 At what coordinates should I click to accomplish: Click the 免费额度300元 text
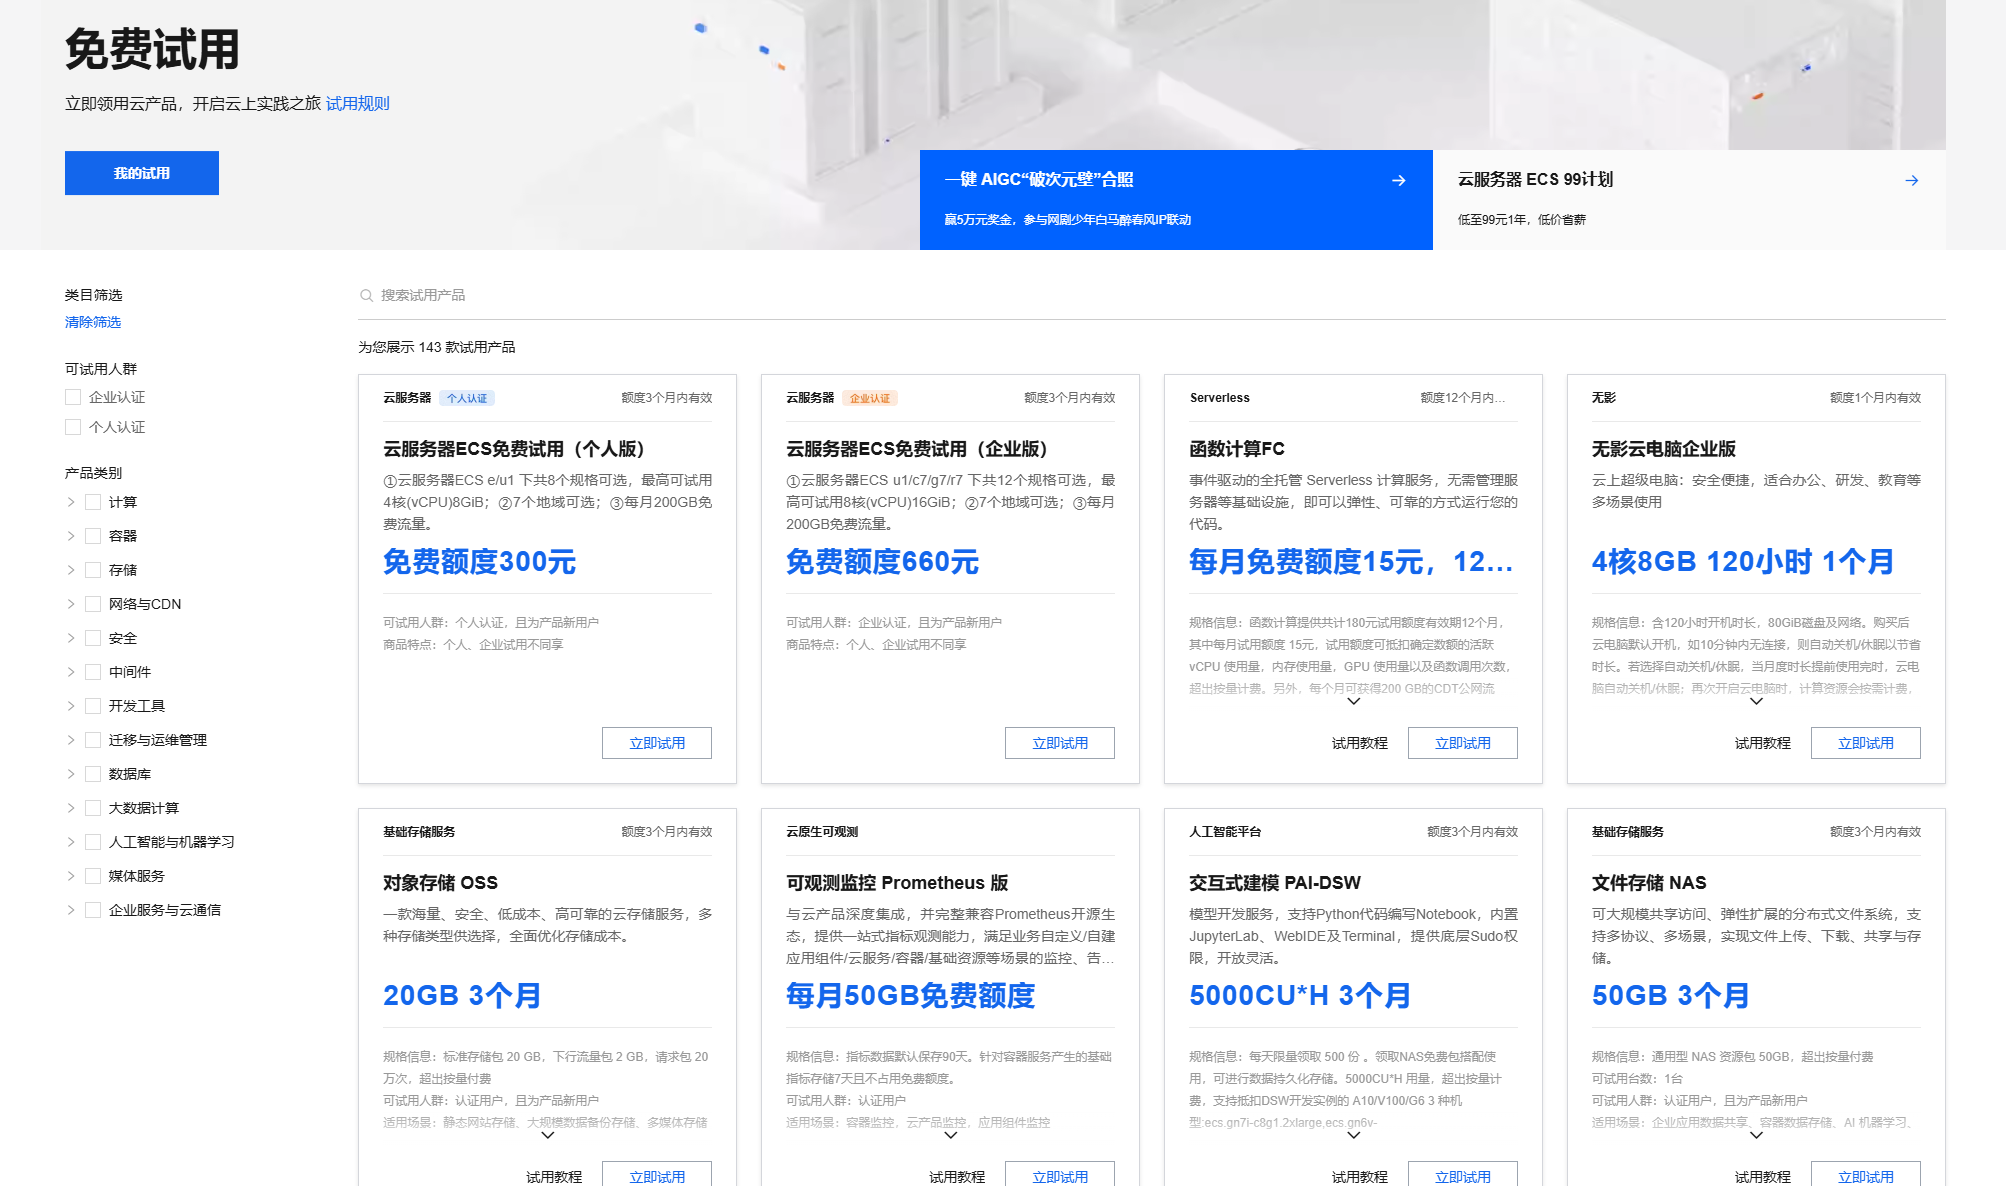(x=480, y=562)
